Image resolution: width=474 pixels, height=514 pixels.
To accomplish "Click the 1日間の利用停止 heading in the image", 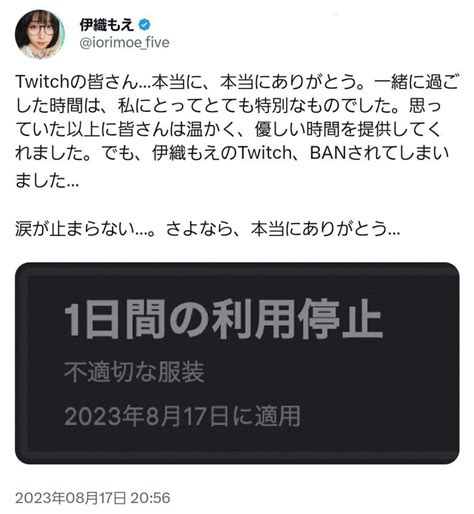I will pyautogui.click(x=223, y=319).
